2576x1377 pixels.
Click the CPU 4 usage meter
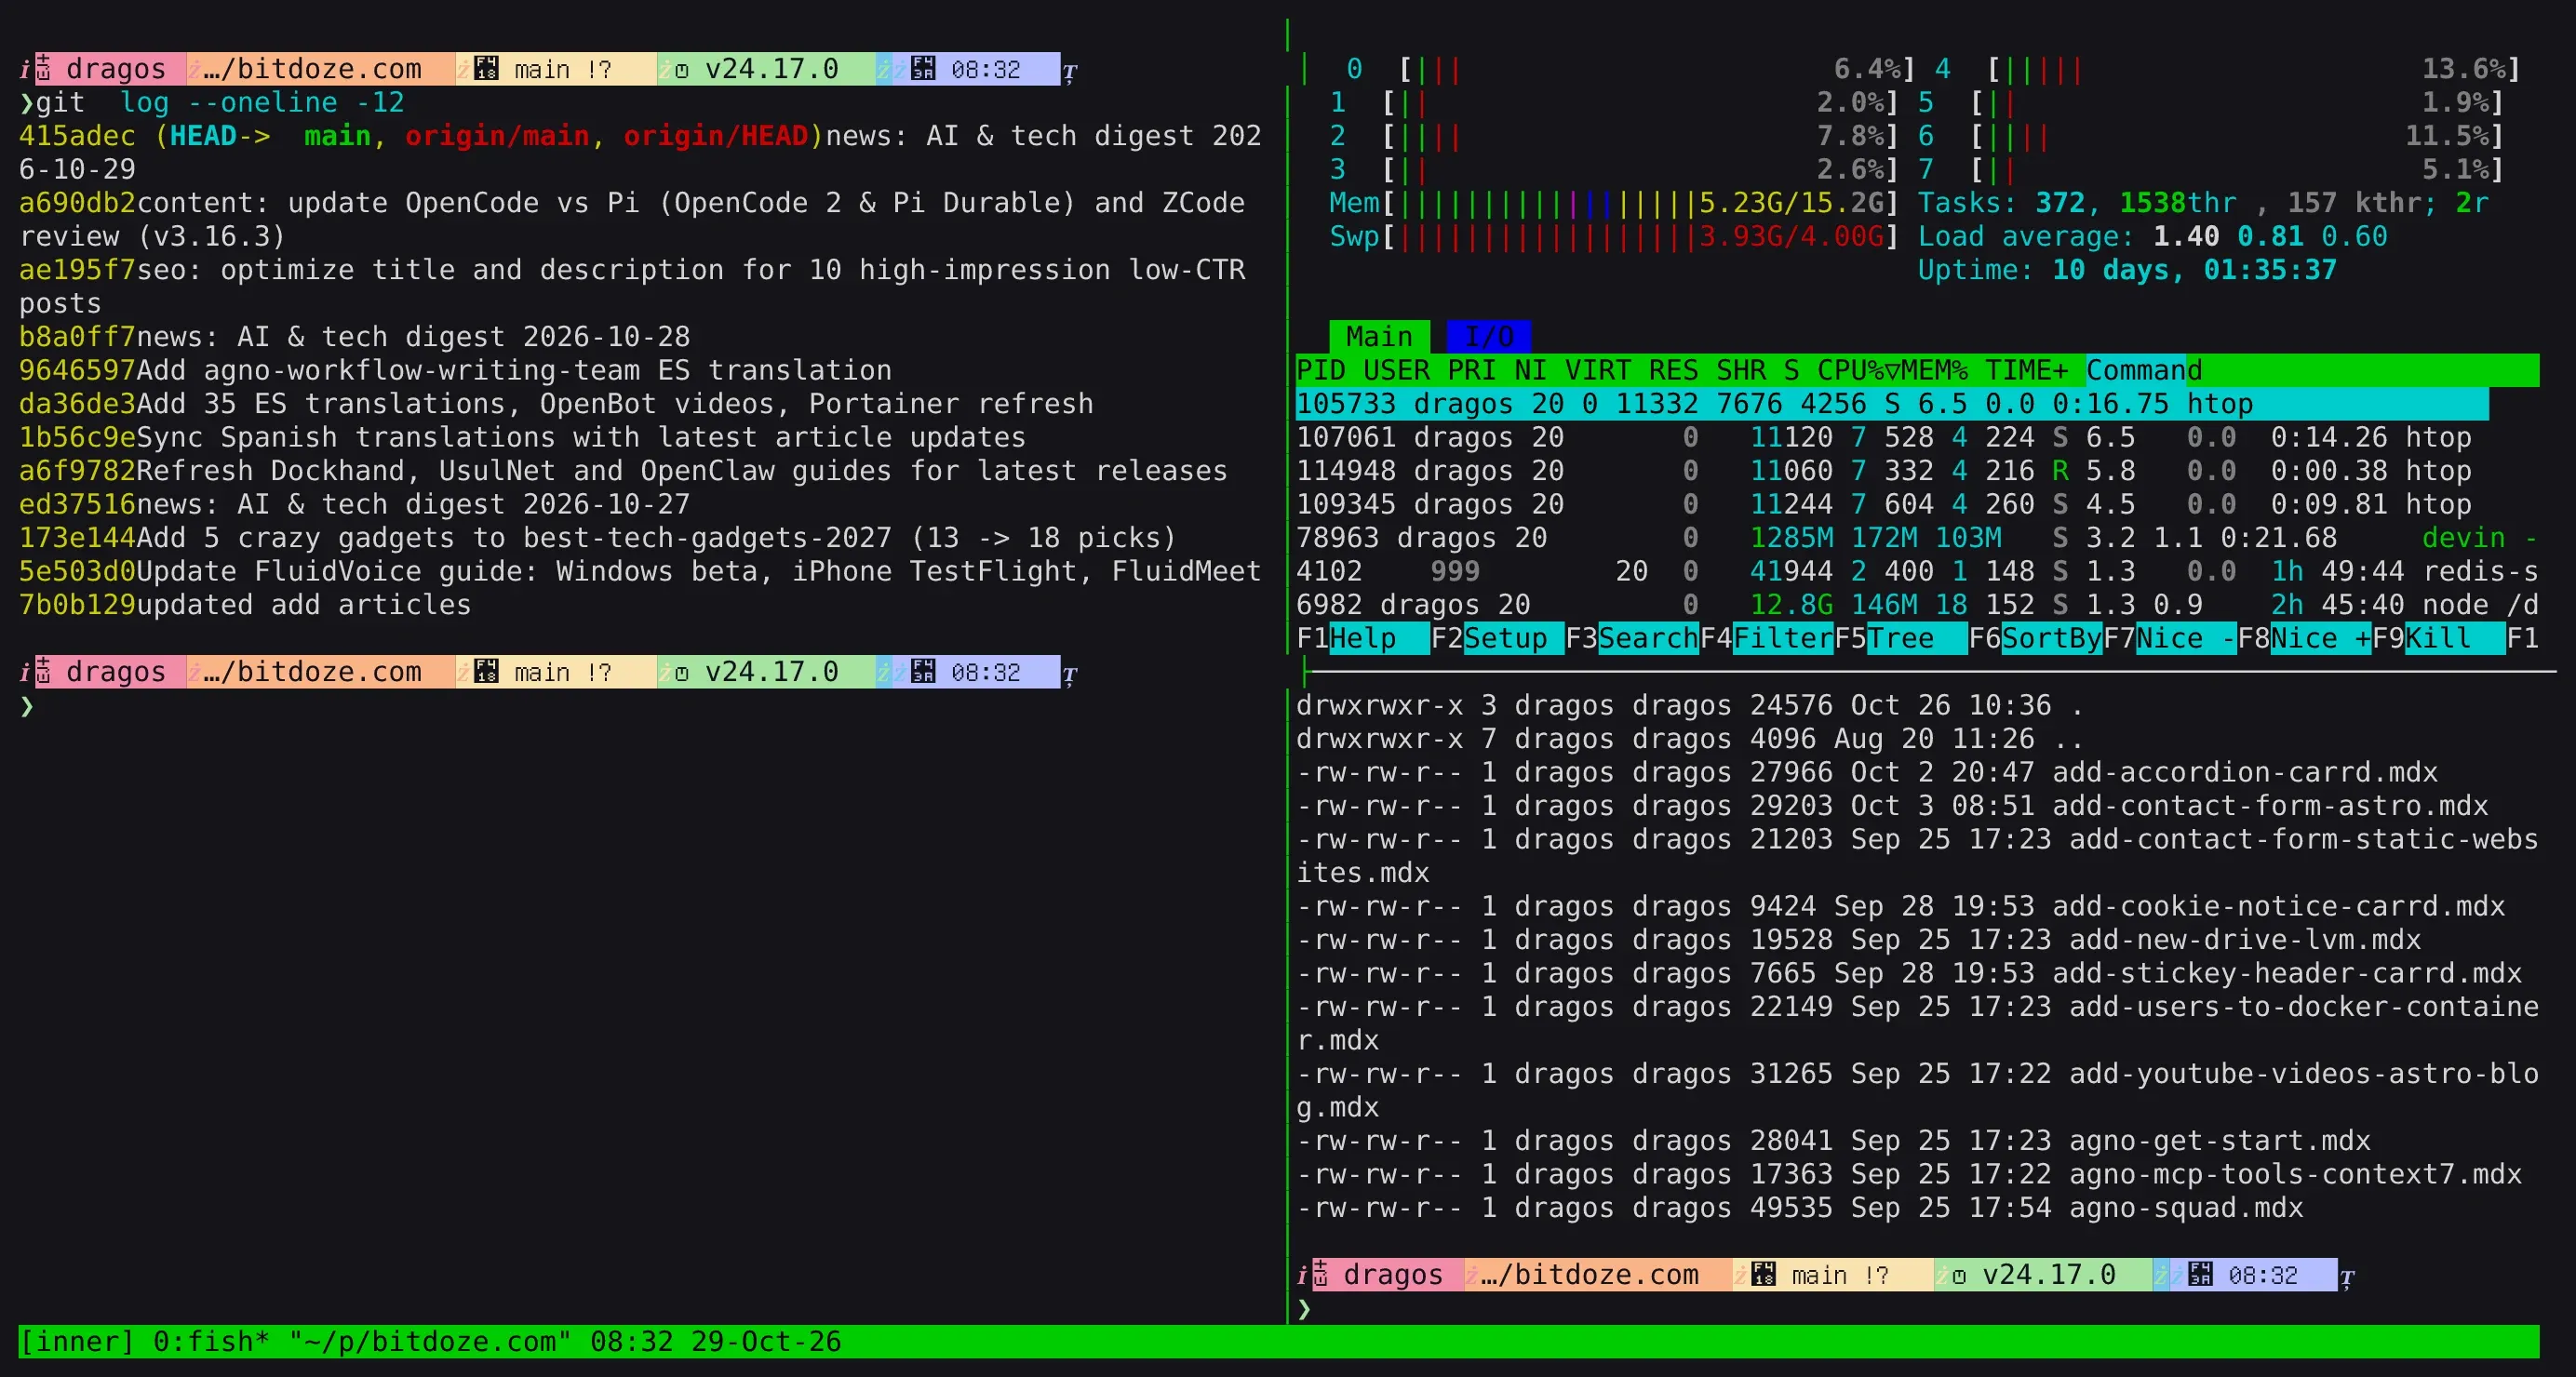point(2228,69)
